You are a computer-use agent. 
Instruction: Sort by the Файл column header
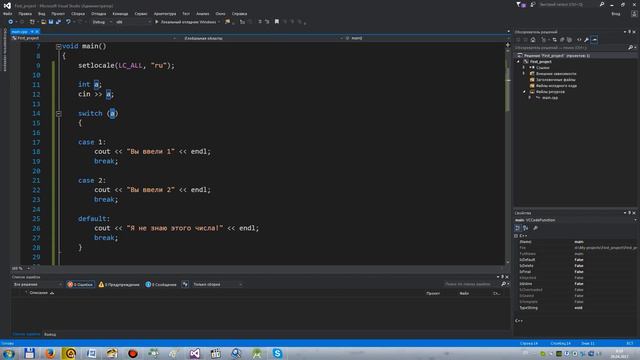click(x=464, y=293)
